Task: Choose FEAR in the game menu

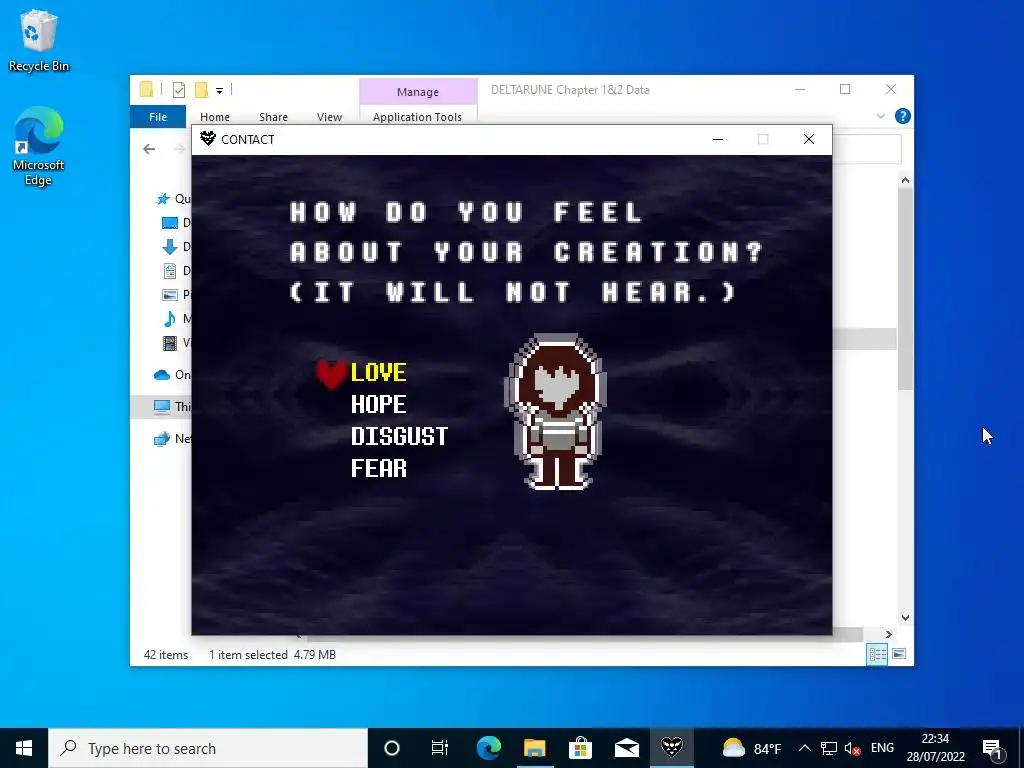Action: pyautogui.click(x=379, y=468)
